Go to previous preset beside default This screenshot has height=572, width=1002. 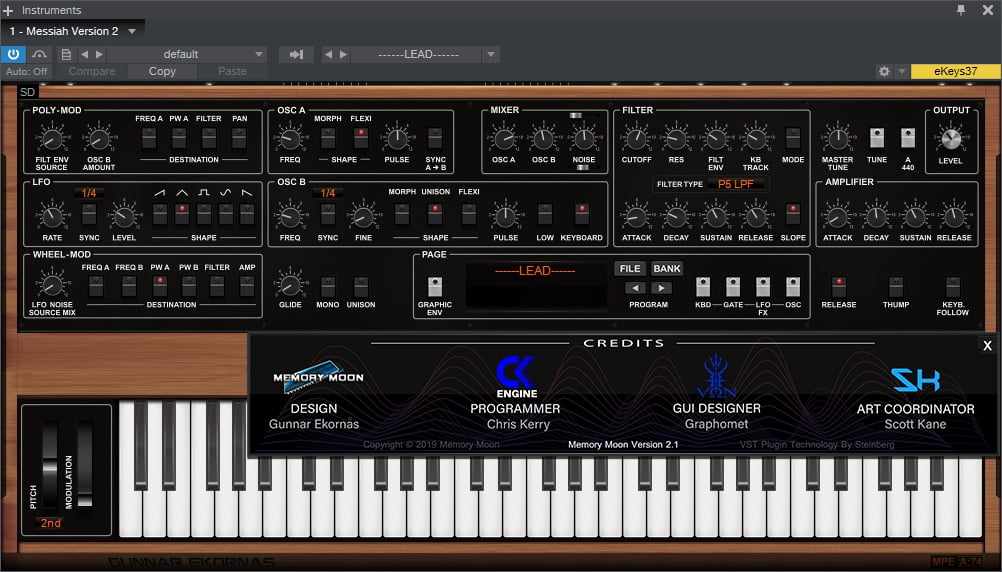pos(84,54)
